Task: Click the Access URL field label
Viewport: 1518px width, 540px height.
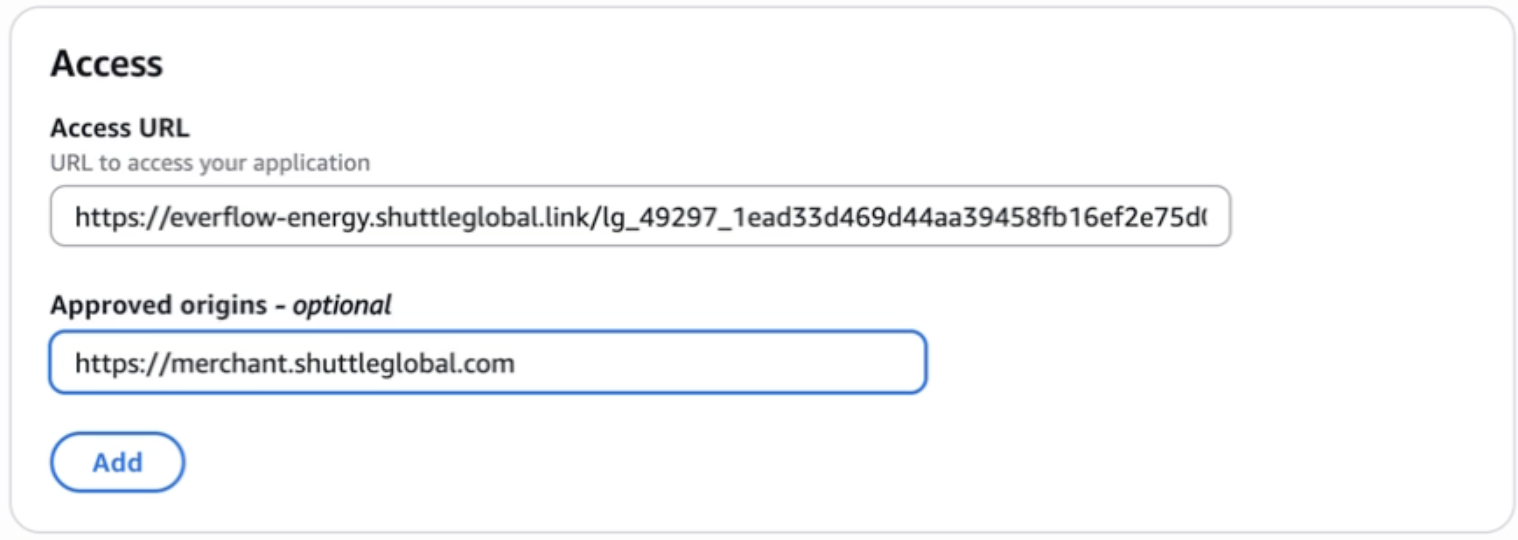Action: point(119,128)
